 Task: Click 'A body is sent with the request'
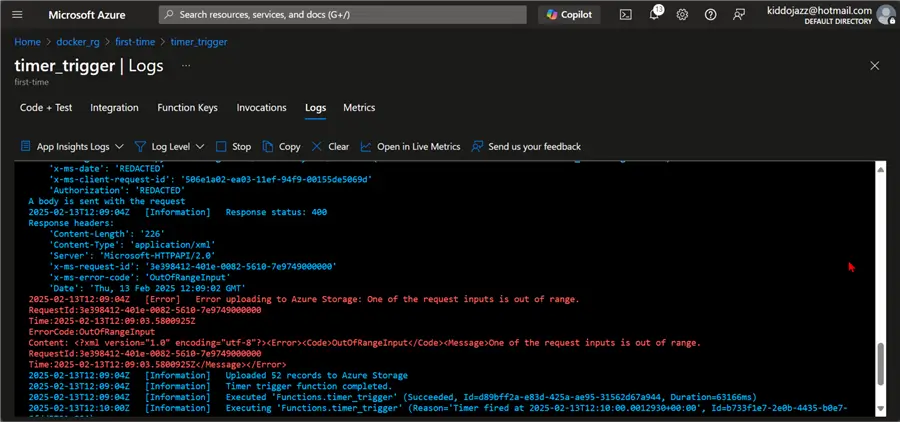pyautogui.click(x=107, y=202)
